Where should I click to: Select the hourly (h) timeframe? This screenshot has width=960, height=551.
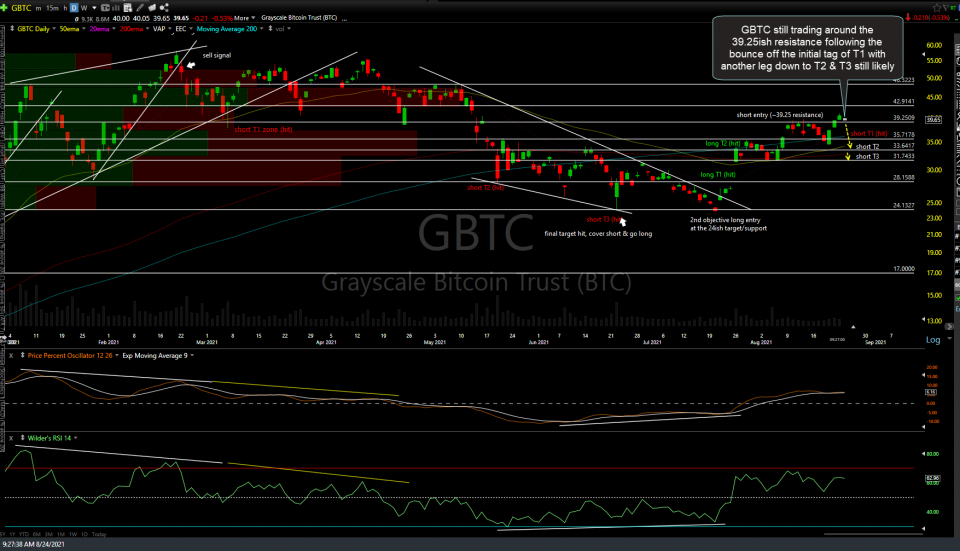click(66, 8)
